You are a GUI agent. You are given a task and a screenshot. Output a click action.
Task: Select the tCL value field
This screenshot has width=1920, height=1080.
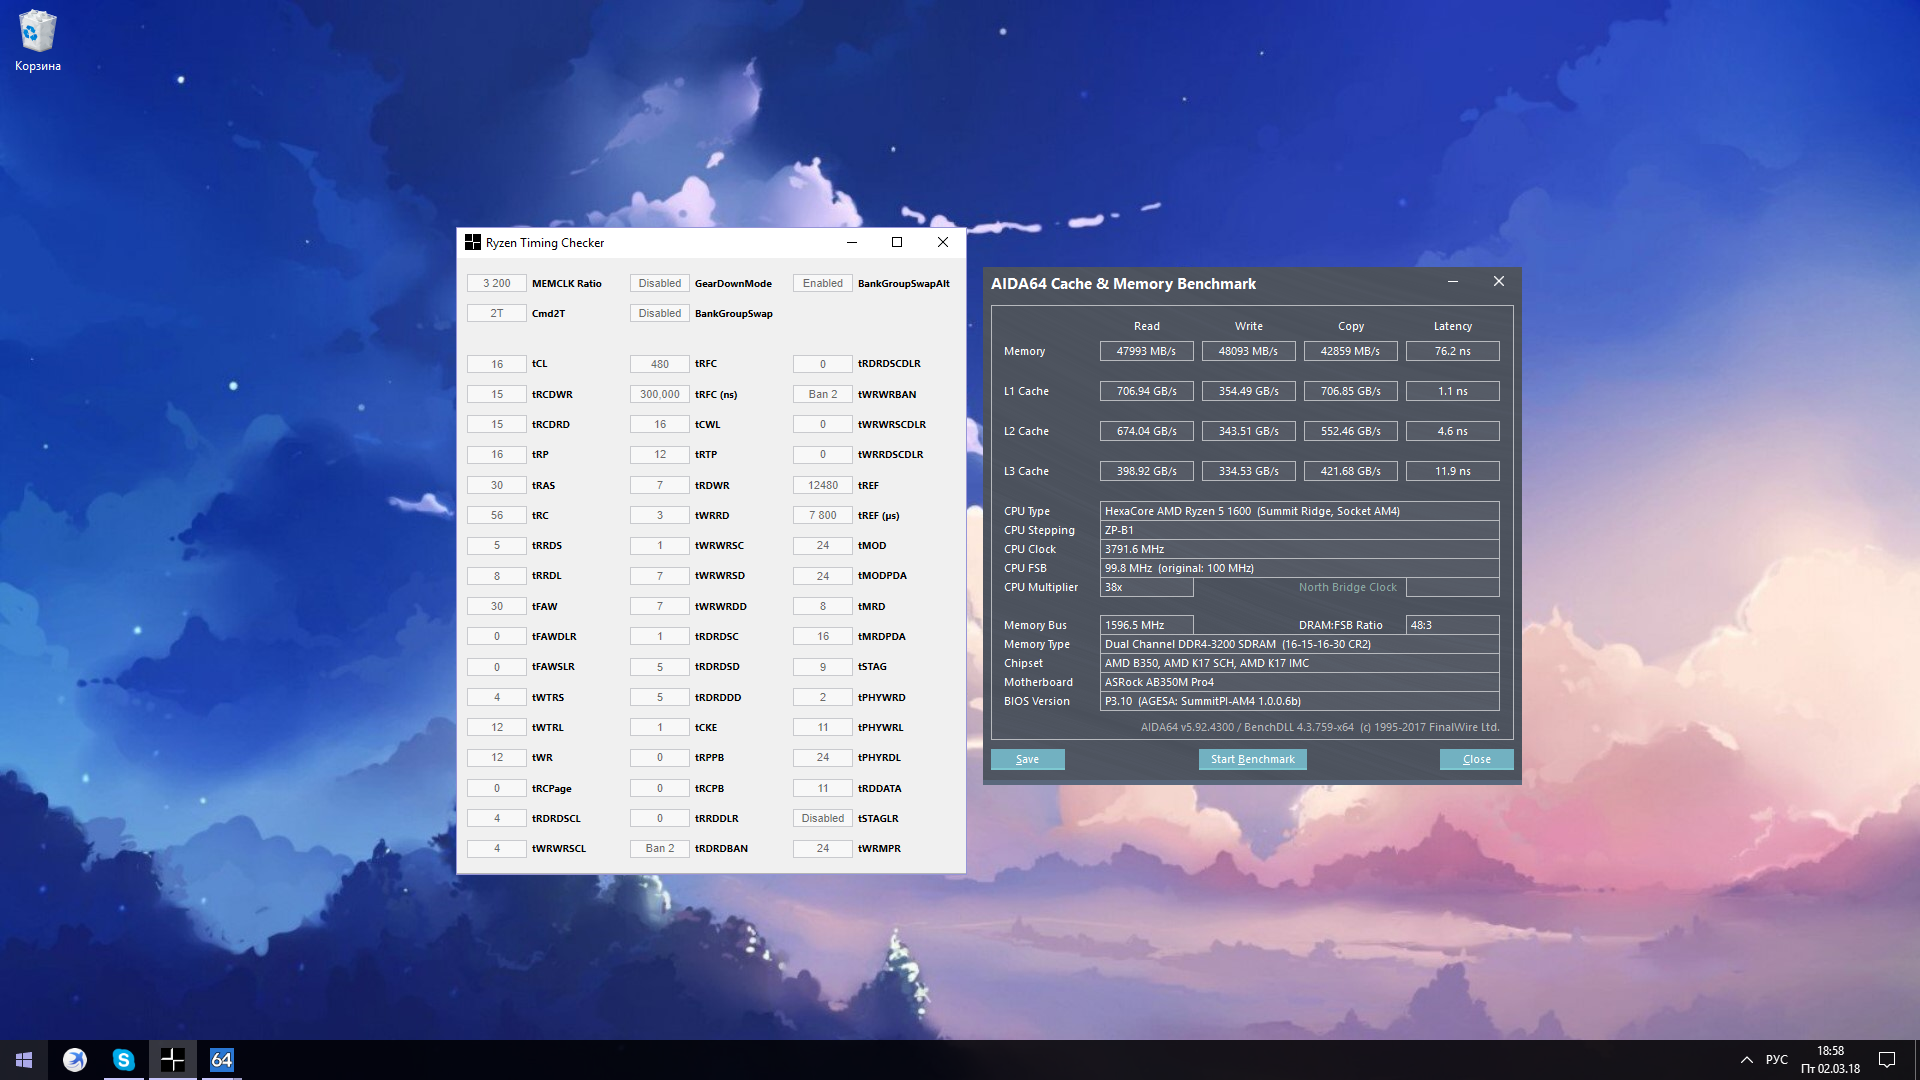497,364
